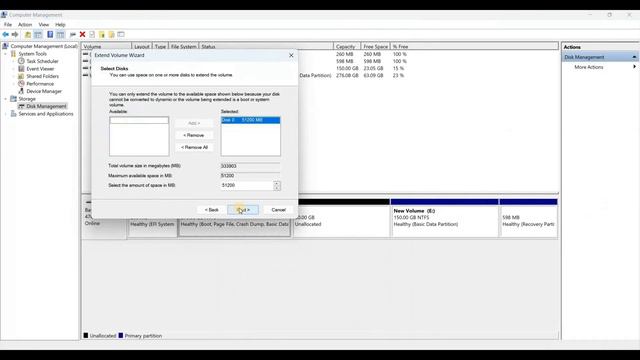
Task: Click Next in Extend Volume Wizard
Action: click(243, 210)
